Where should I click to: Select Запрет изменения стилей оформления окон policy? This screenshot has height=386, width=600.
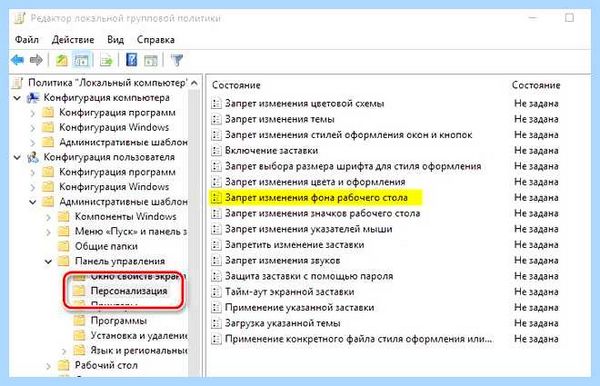tap(348, 135)
